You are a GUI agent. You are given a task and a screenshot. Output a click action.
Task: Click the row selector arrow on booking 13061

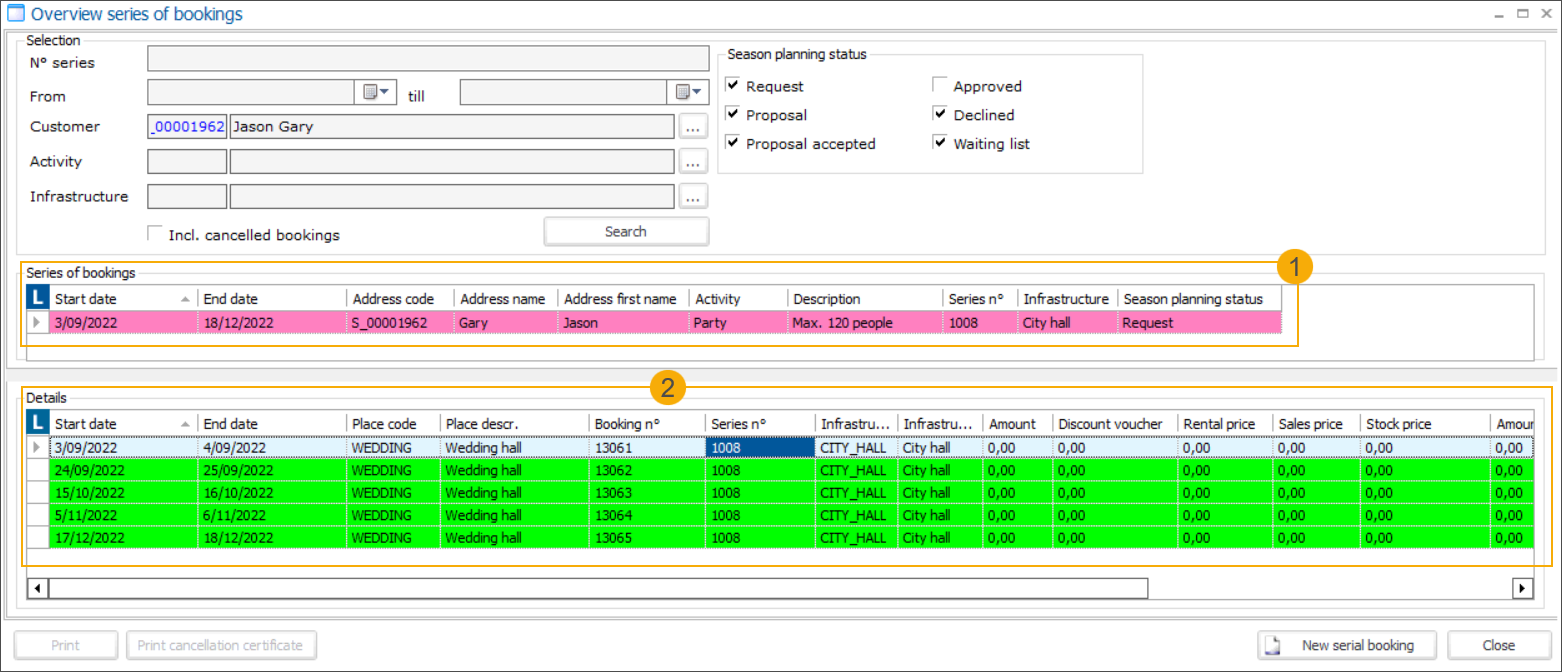(37, 447)
